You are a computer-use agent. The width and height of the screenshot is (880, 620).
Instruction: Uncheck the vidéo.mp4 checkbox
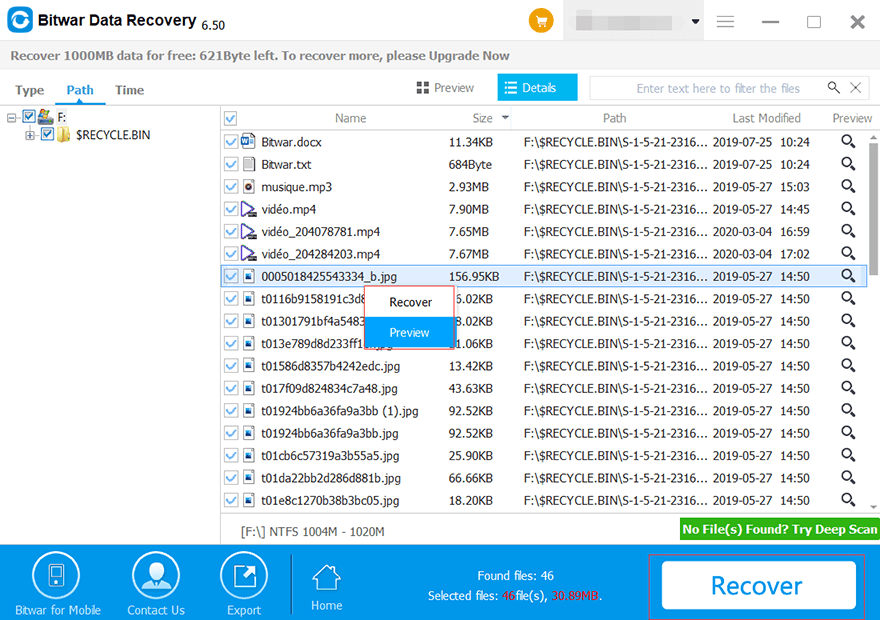click(x=231, y=209)
